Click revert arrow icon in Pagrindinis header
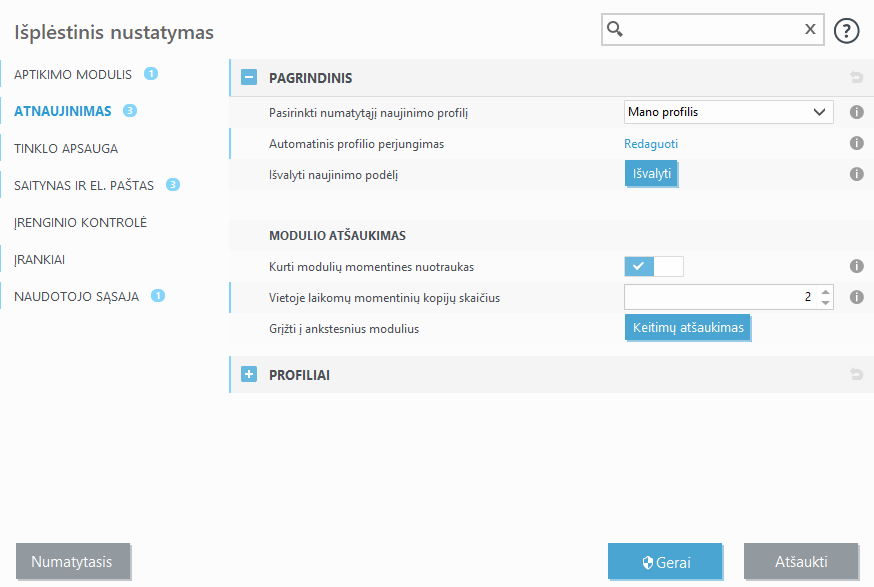Screen dimensions: 874x587 (x=856, y=78)
